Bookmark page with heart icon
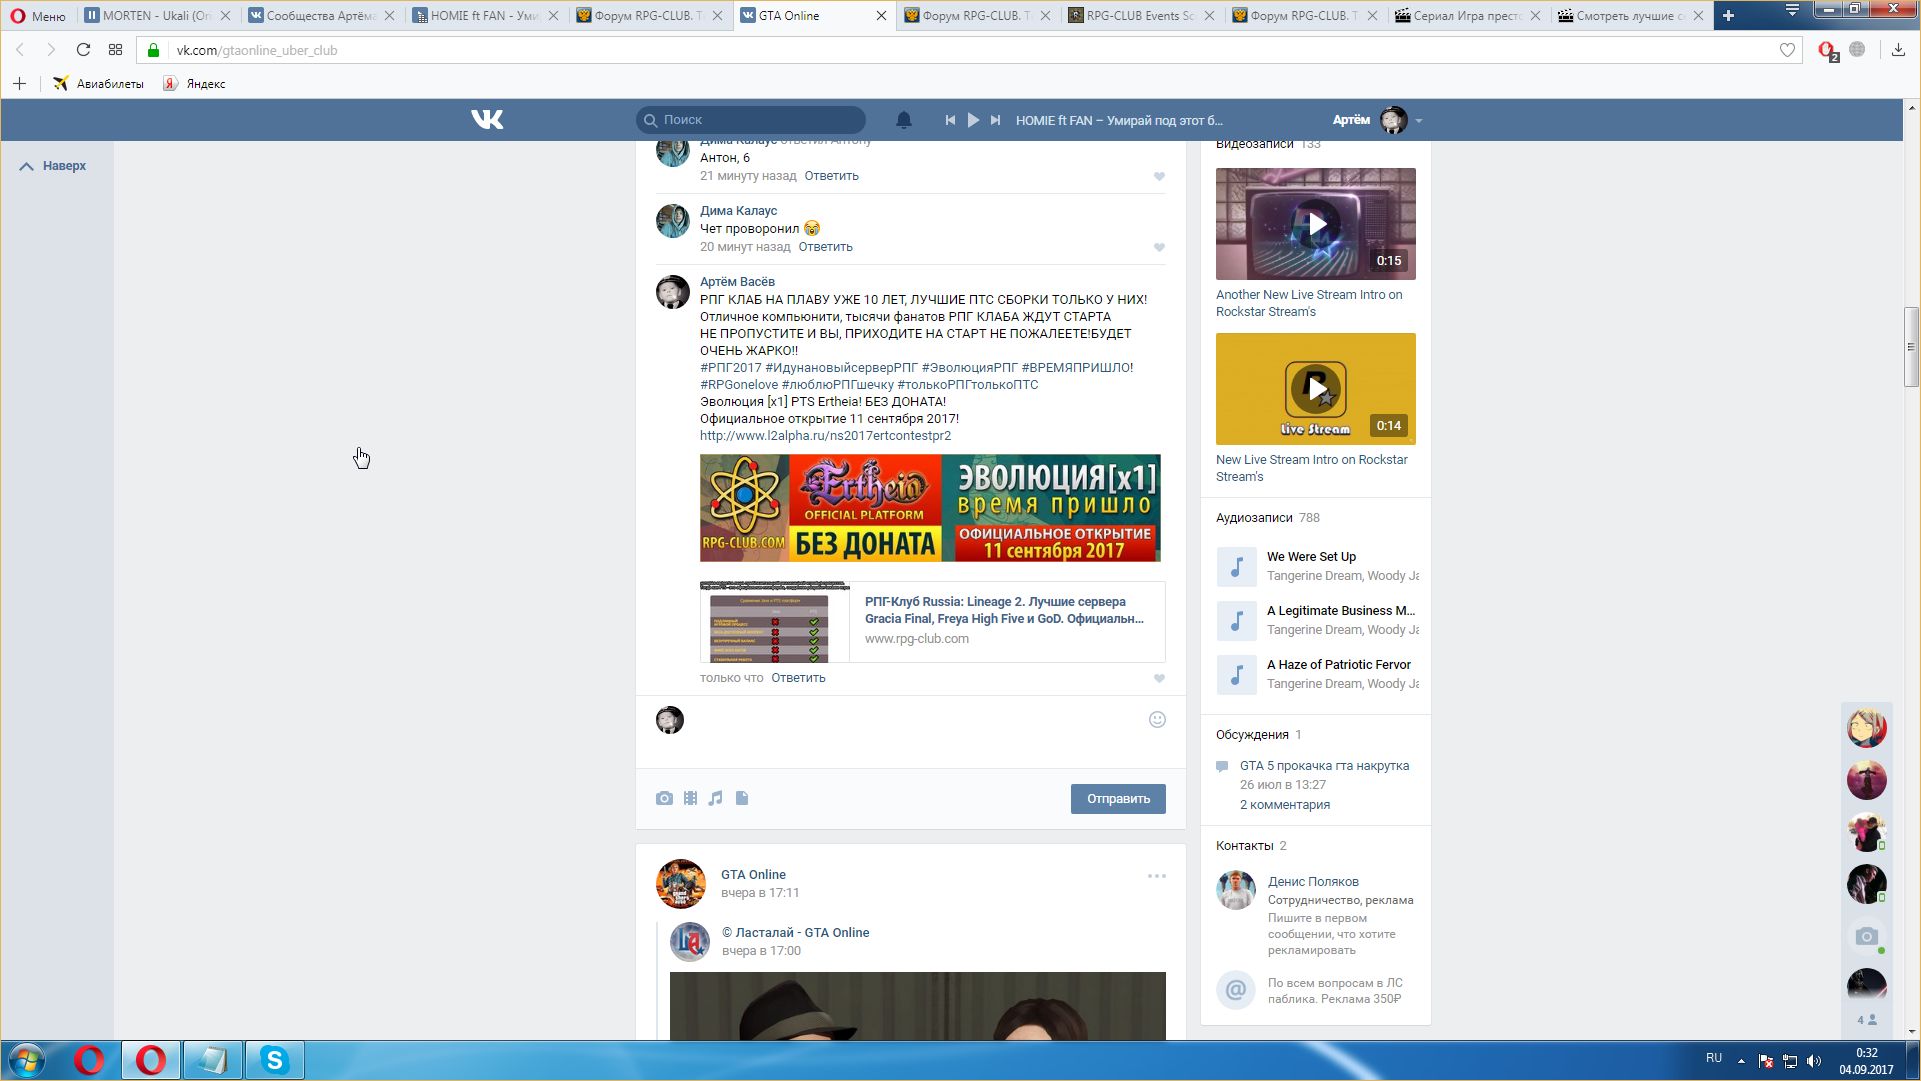This screenshot has width=1921, height=1081. click(1787, 50)
